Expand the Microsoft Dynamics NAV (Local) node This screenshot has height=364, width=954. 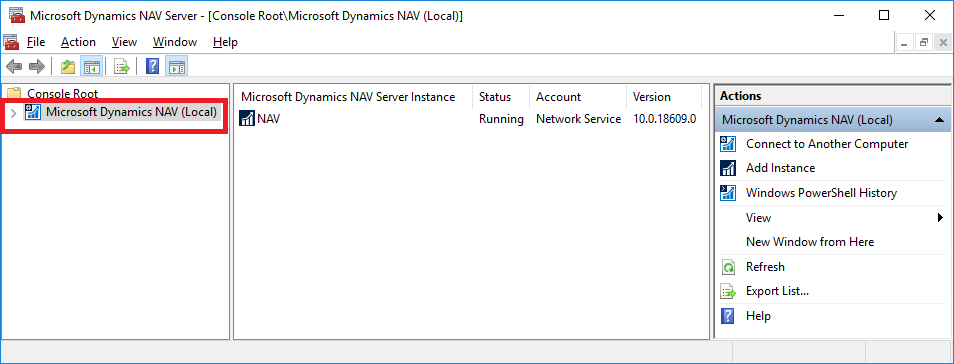pos(13,113)
